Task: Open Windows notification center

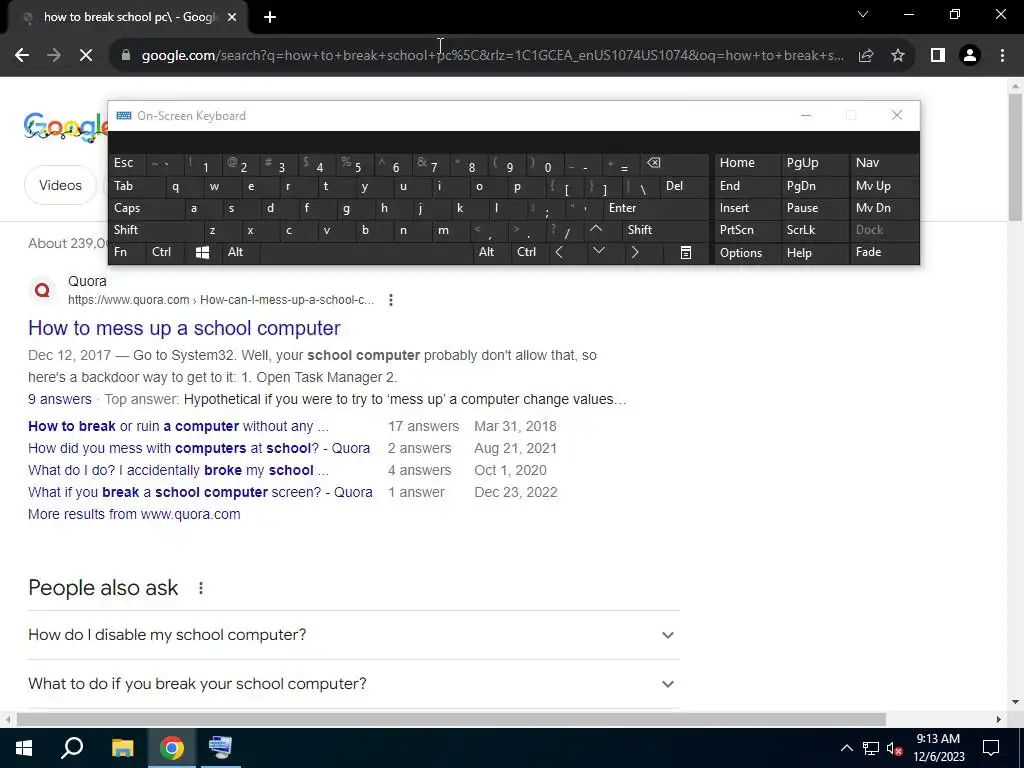Action: click(x=991, y=748)
